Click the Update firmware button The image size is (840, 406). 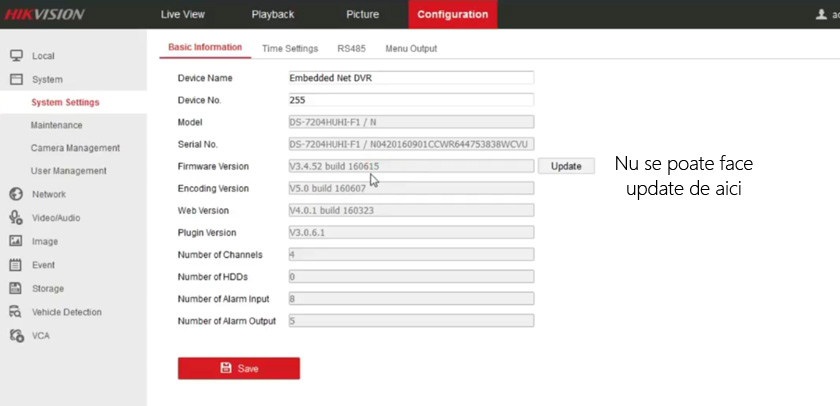tap(566, 166)
